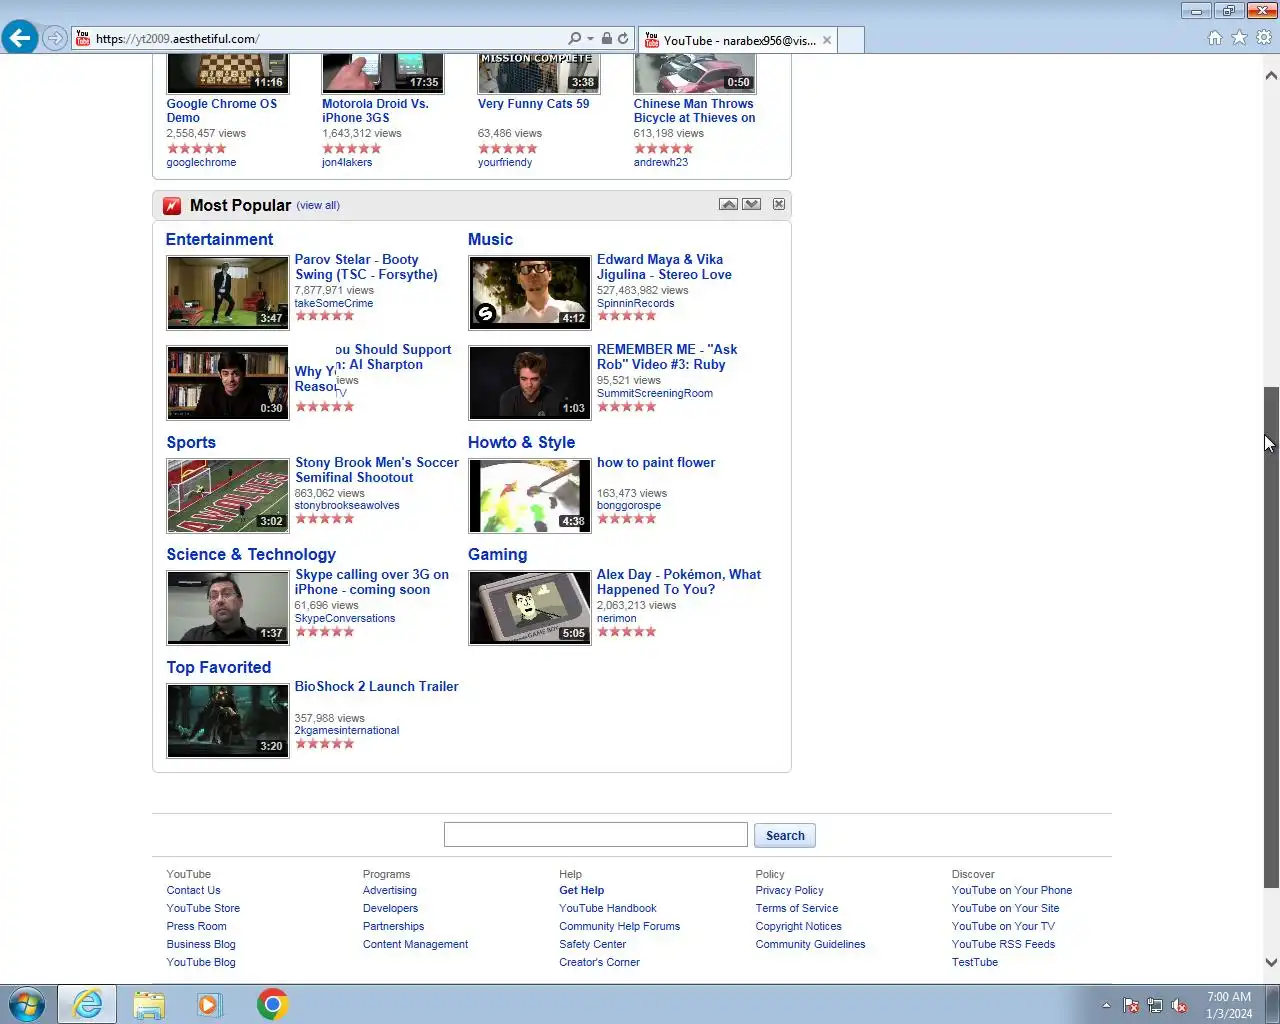Open Google Chrome OS Demo link
Image resolution: width=1280 pixels, height=1024 pixels.
point(221,110)
